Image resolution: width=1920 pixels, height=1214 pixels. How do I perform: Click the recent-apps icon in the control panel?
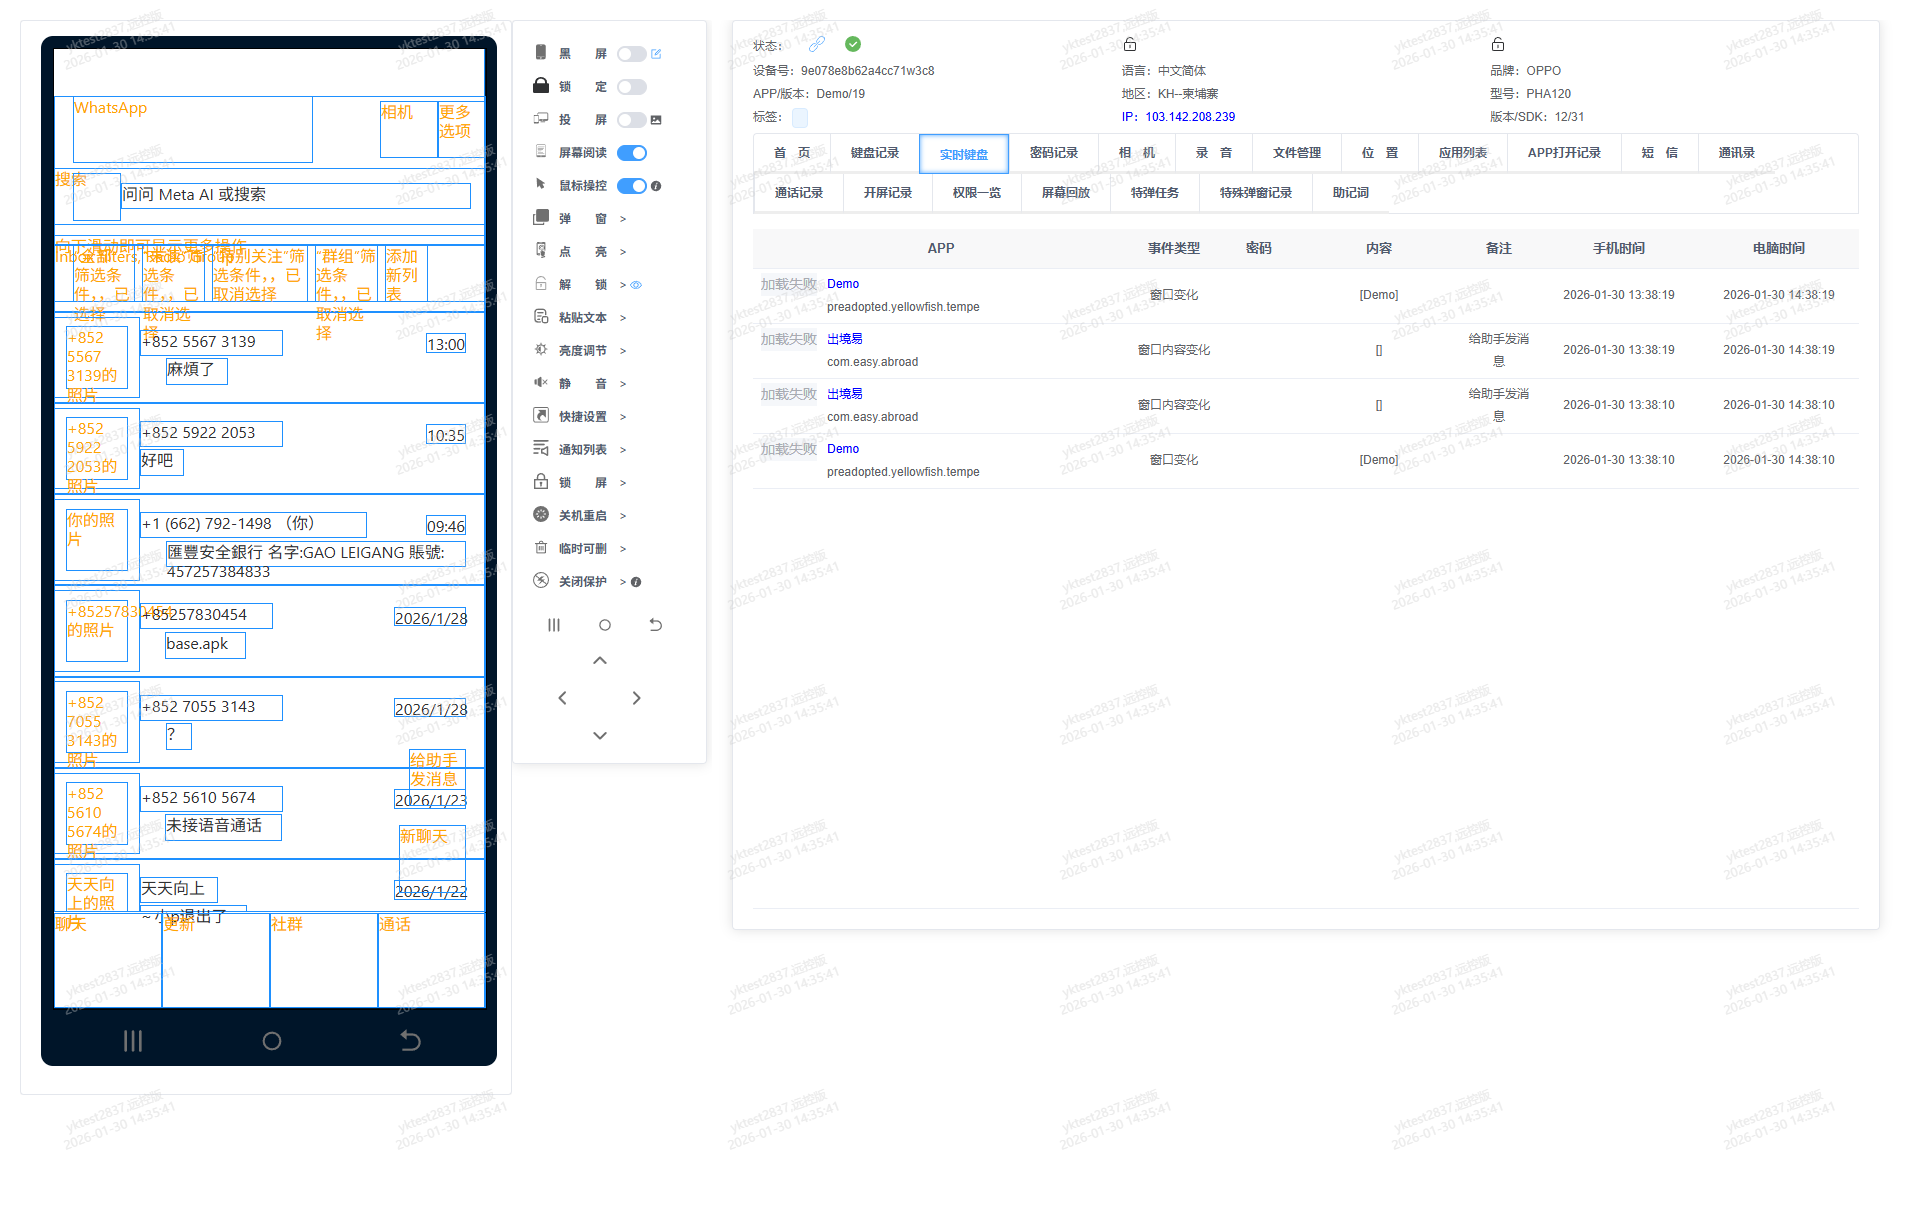coord(554,625)
